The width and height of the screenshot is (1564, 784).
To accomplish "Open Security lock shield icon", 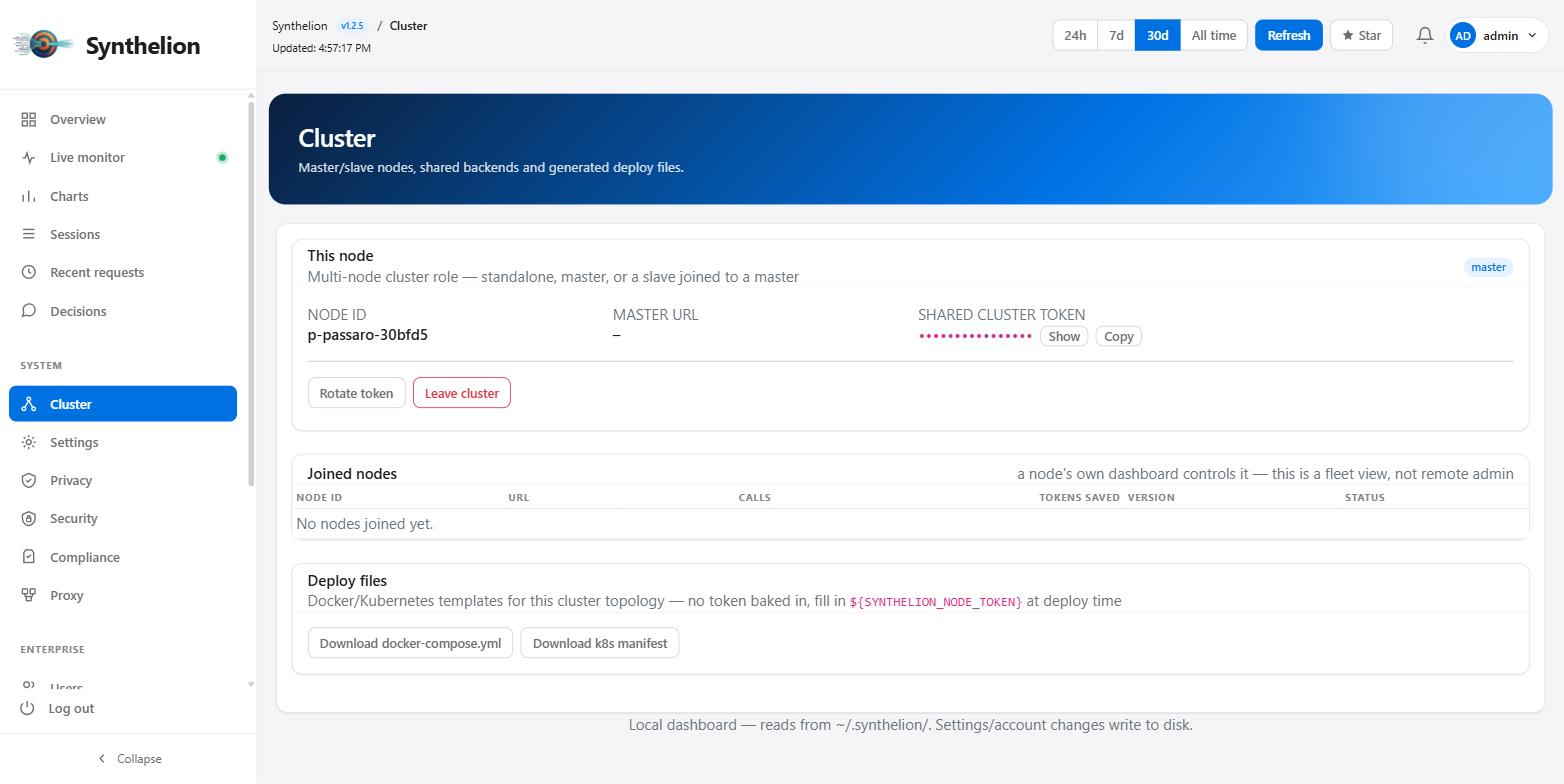I will [29, 518].
